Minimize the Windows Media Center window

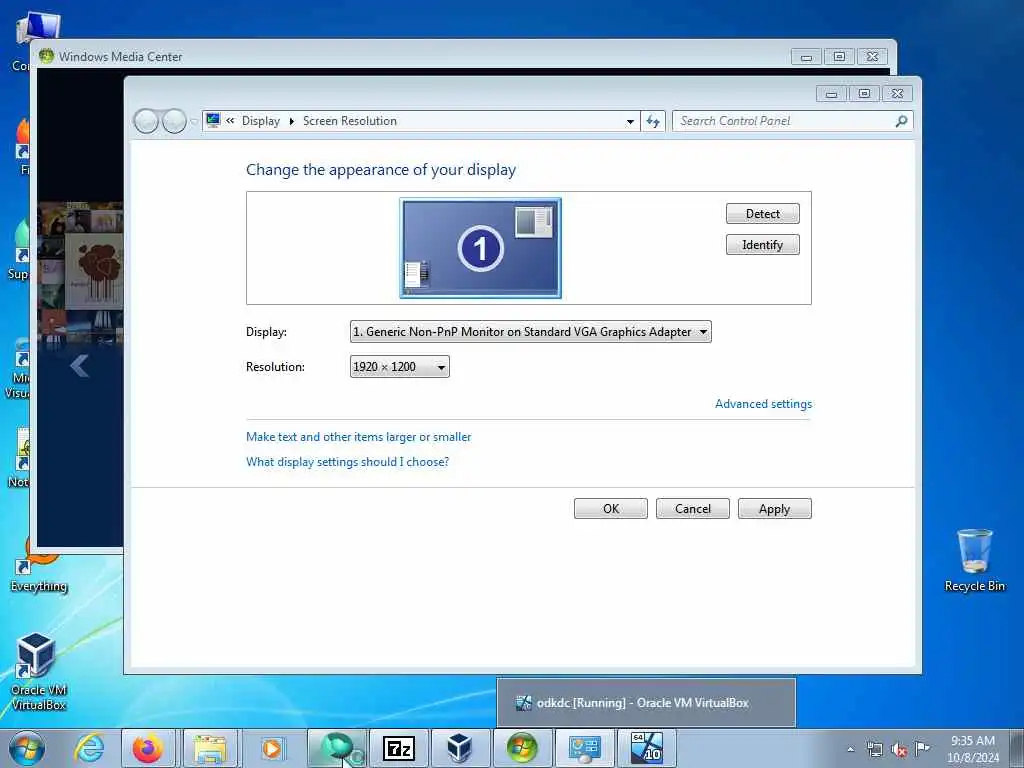(807, 57)
